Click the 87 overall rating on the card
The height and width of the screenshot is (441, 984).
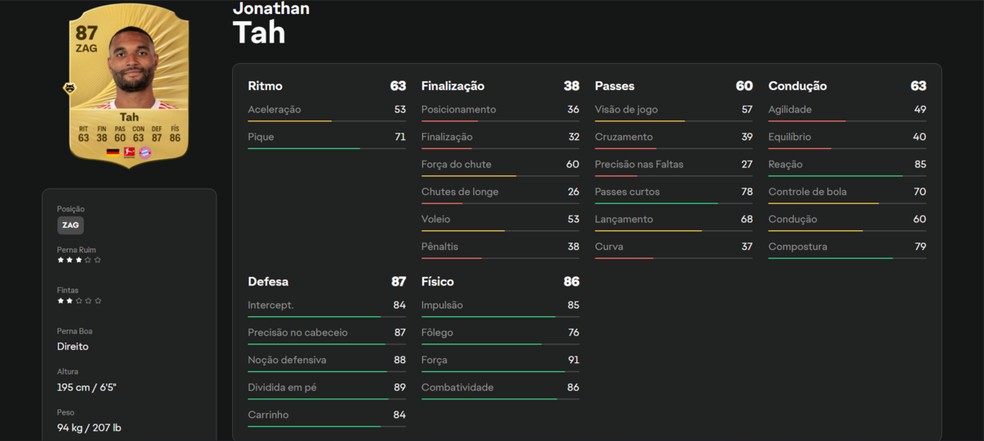86,33
